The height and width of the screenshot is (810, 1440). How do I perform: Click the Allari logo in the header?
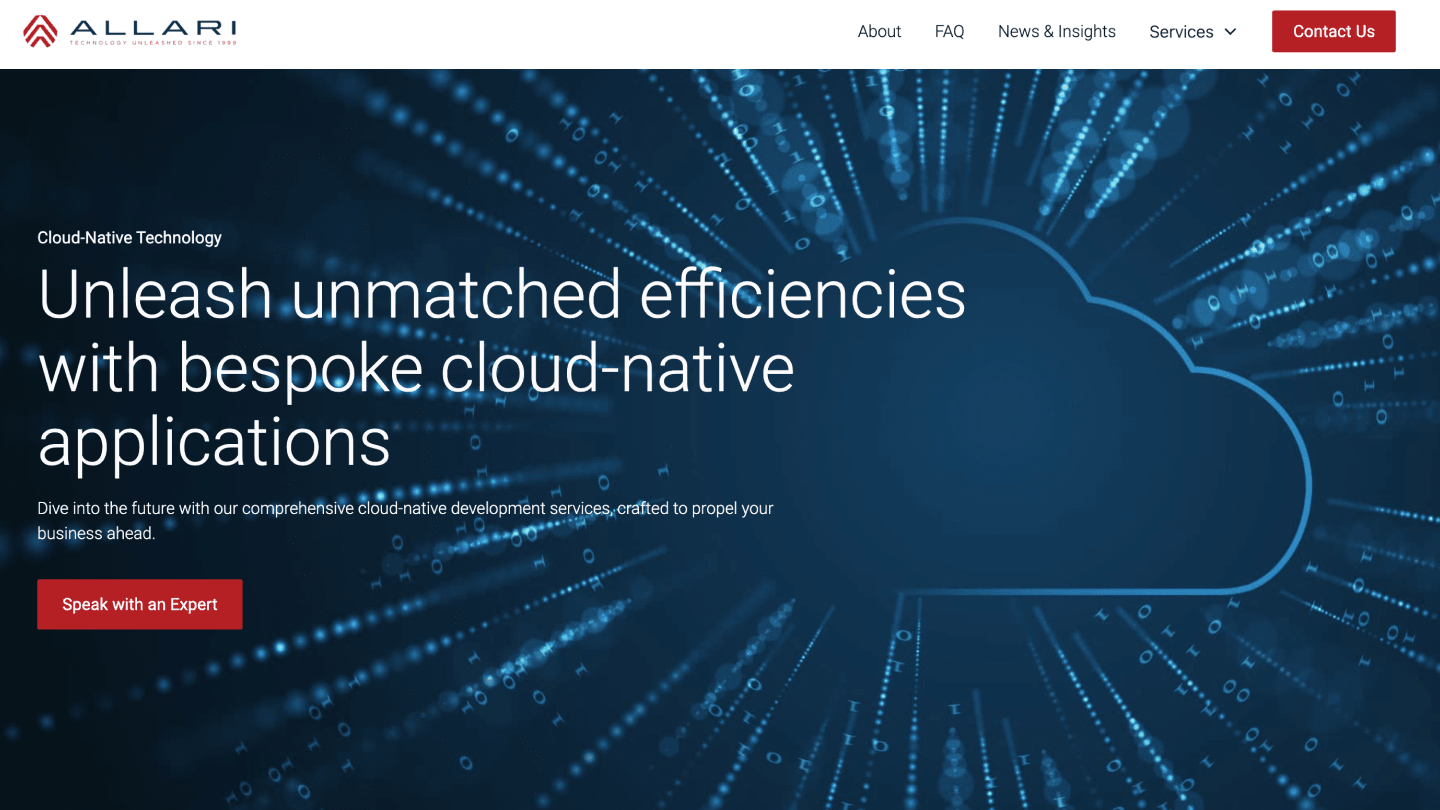click(130, 31)
